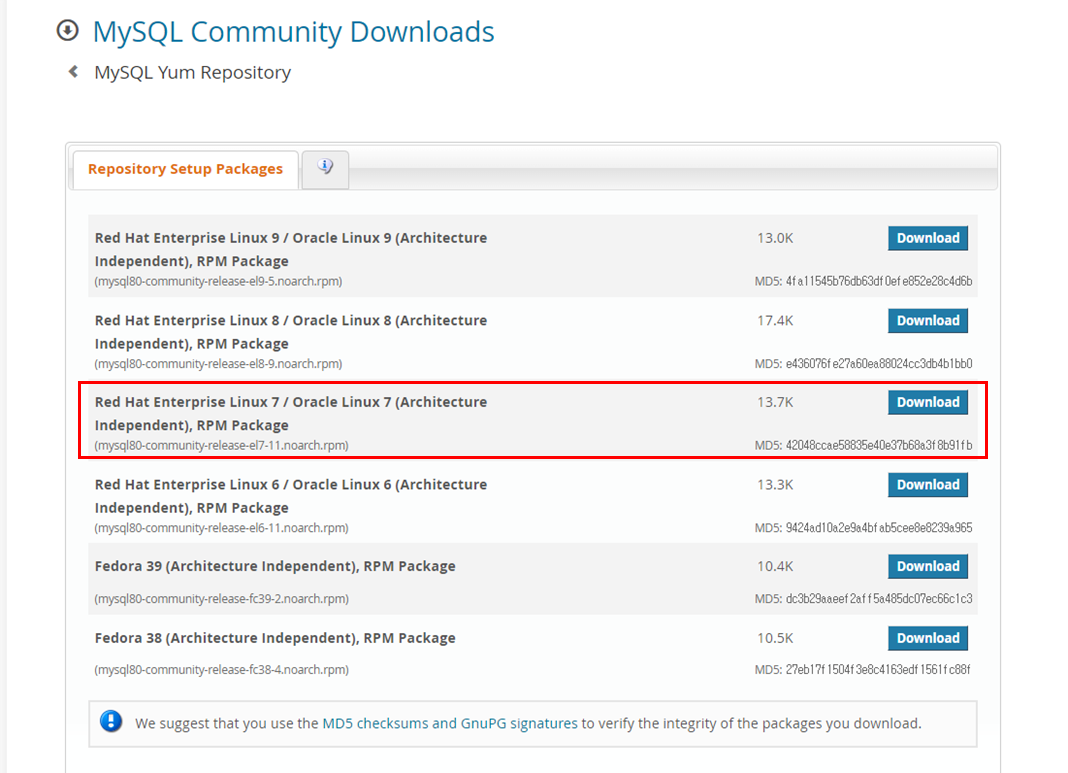Open MD5 checksums and GnuPG signatures link
Viewport: 1068px width, 773px height.
coord(450,723)
